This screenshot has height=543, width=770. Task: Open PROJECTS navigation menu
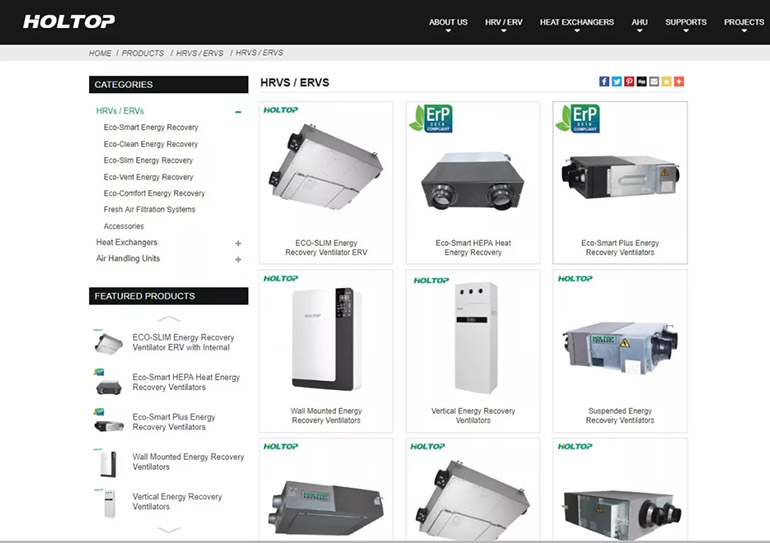pyautogui.click(x=743, y=23)
